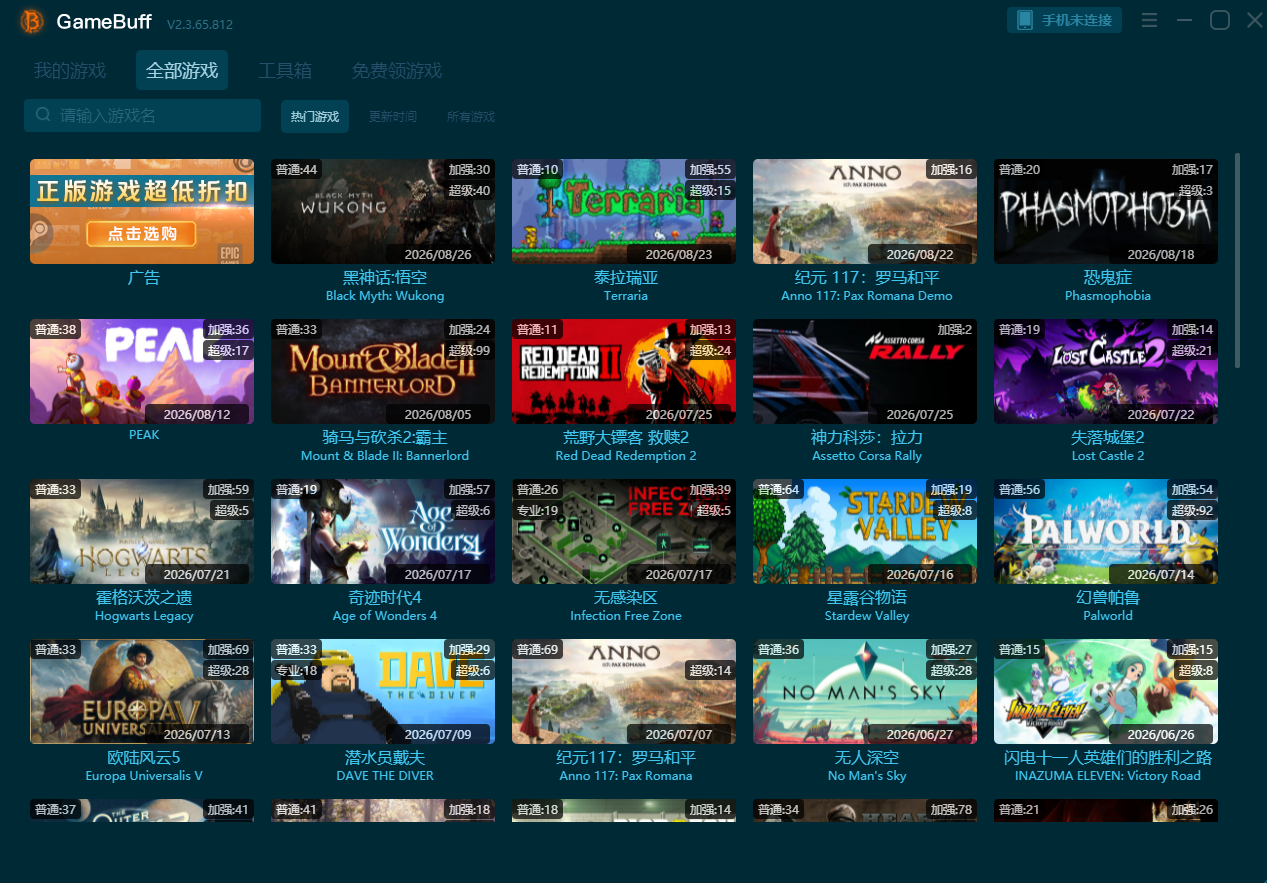The width and height of the screenshot is (1267, 883).
Task: Open the hamburger menu icon
Action: point(1150,20)
